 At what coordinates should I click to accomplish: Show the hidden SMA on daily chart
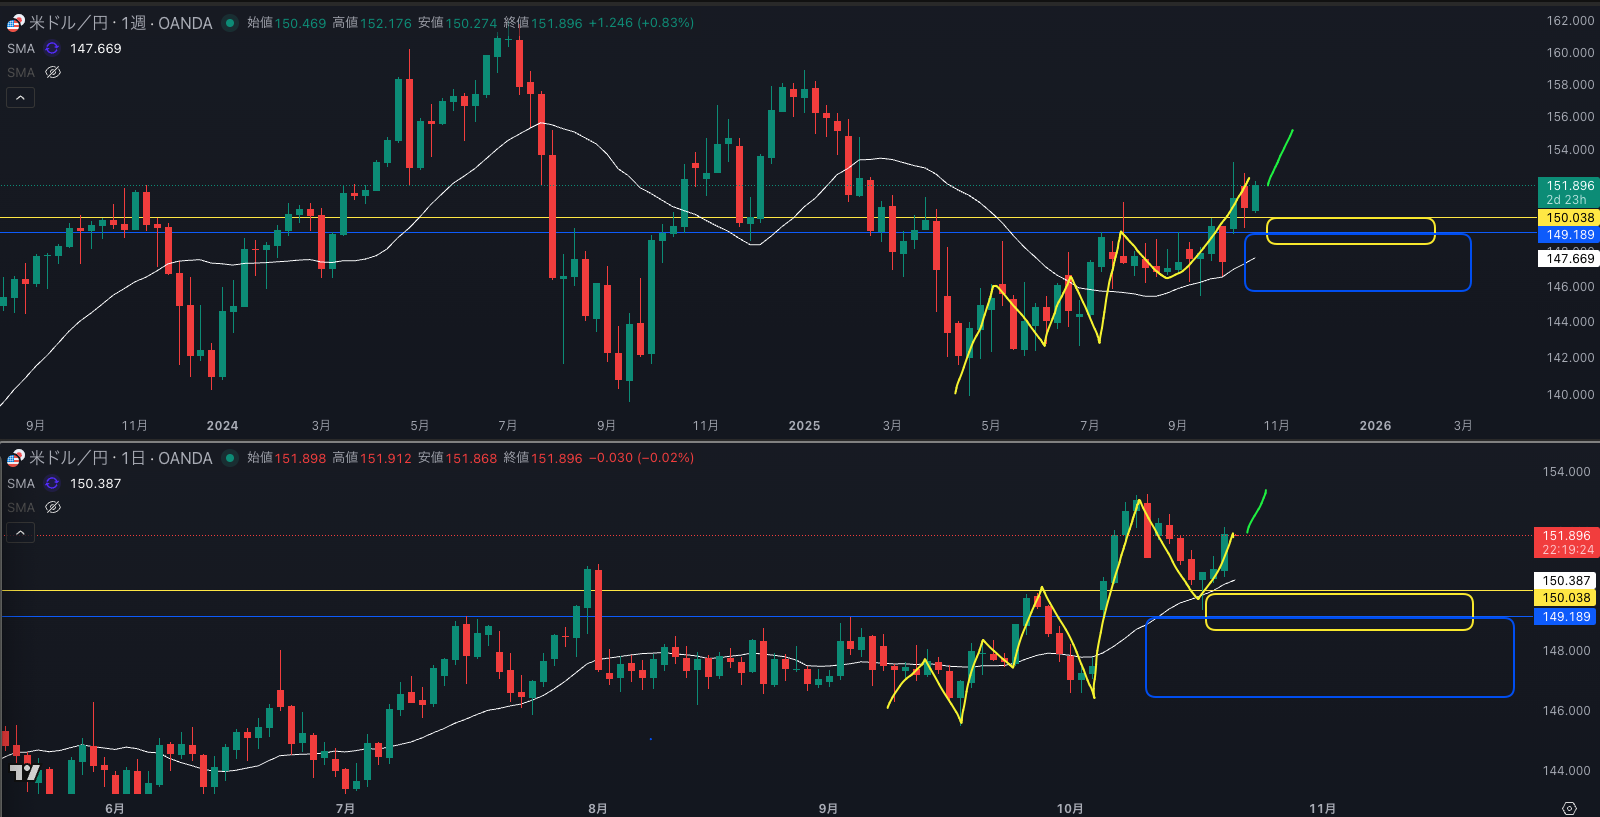tap(53, 507)
